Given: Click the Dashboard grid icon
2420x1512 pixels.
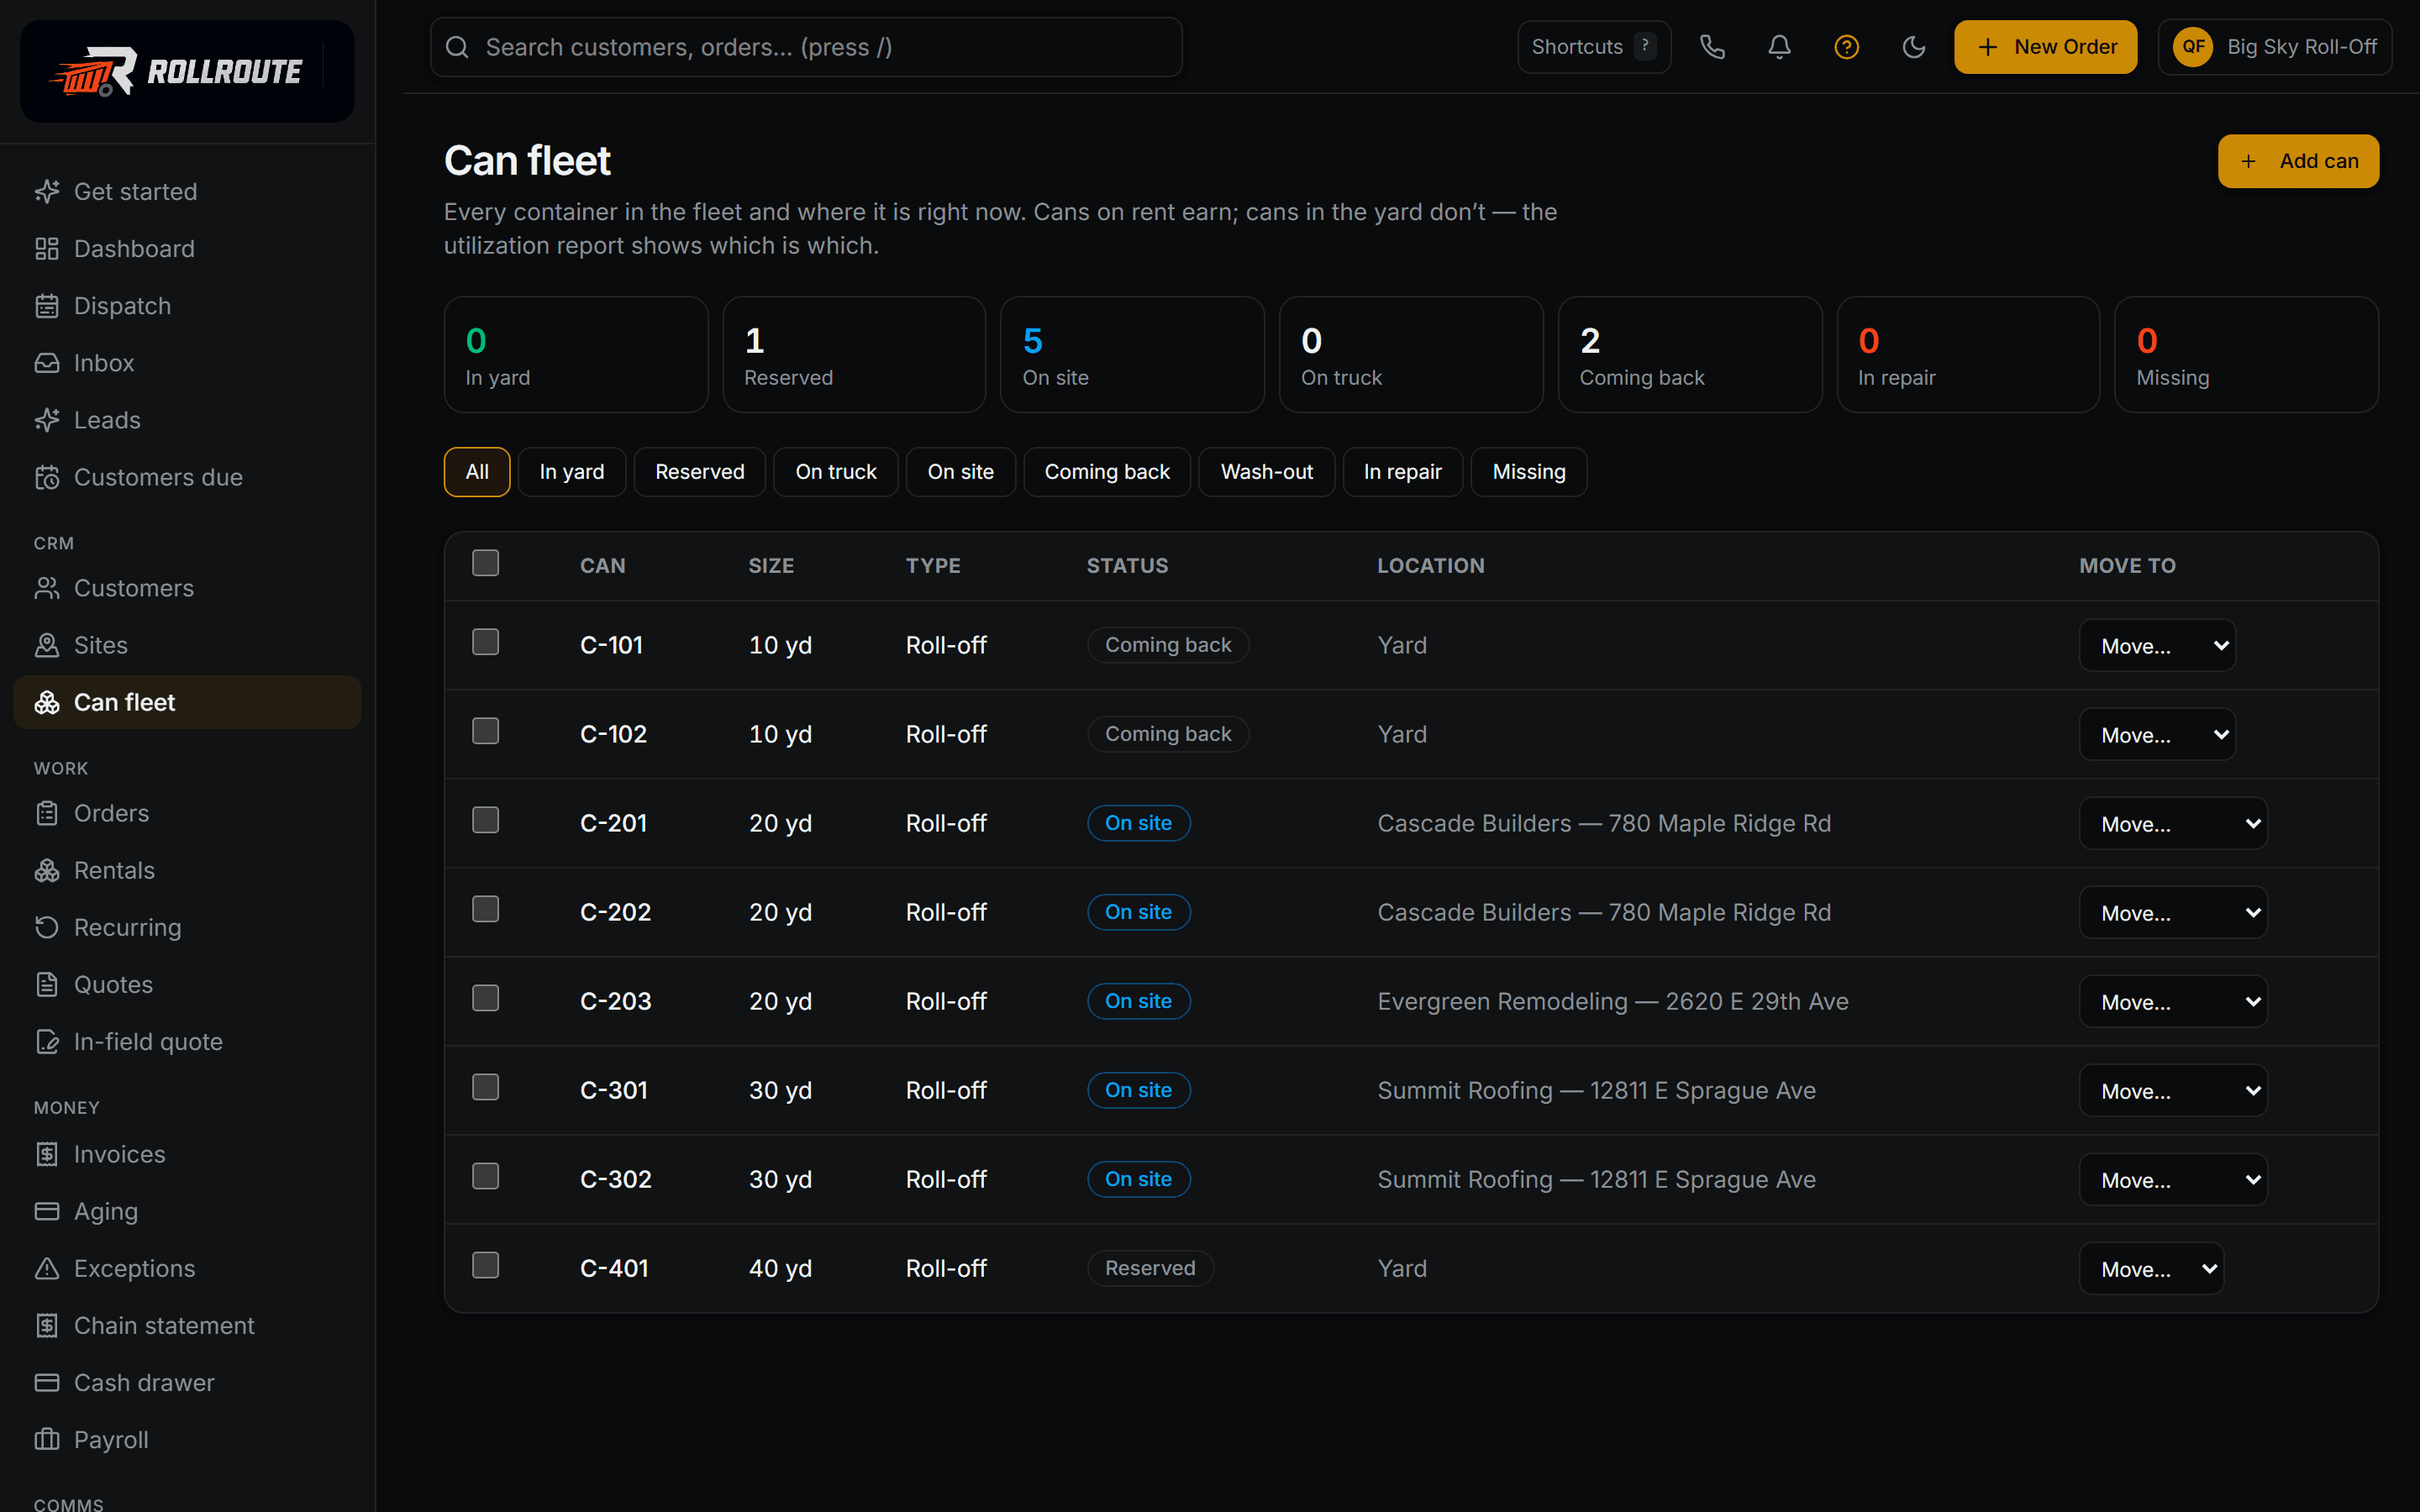Looking at the screenshot, I should pos(47,248).
